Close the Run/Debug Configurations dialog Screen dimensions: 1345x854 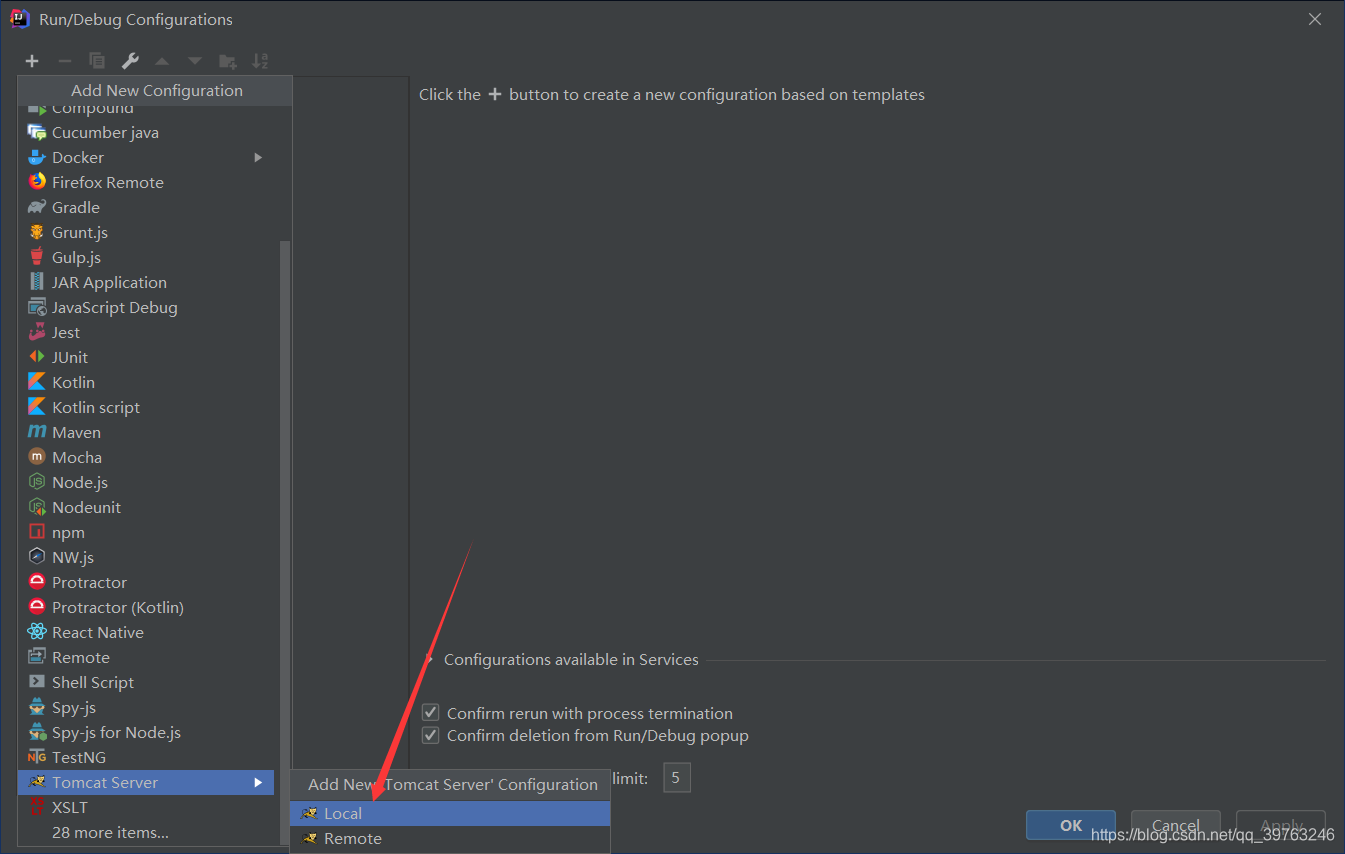[x=1315, y=19]
